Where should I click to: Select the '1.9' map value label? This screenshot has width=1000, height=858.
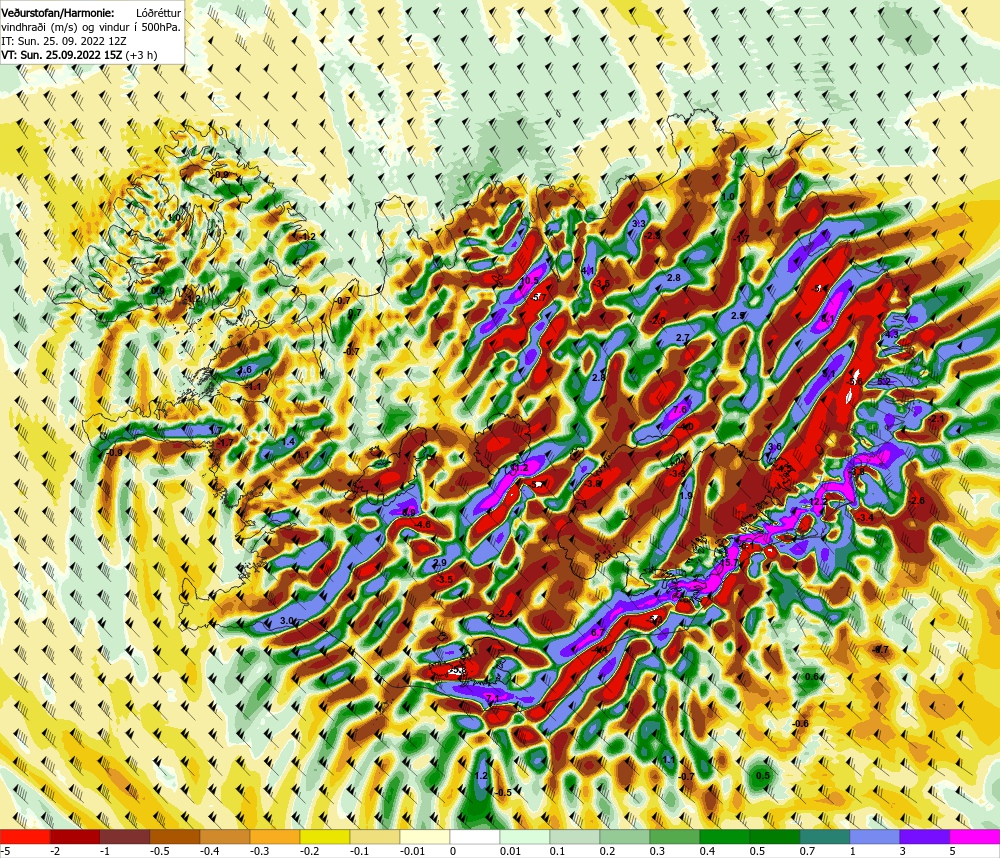pyautogui.click(x=686, y=496)
